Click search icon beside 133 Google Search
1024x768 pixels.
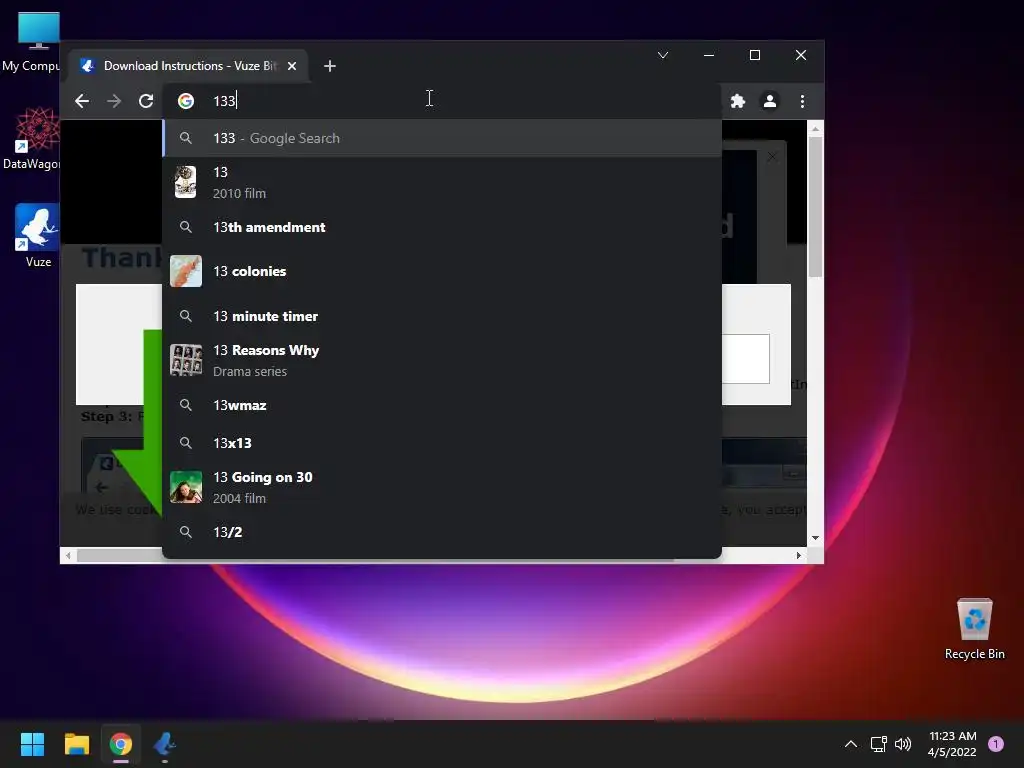(x=186, y=138)
